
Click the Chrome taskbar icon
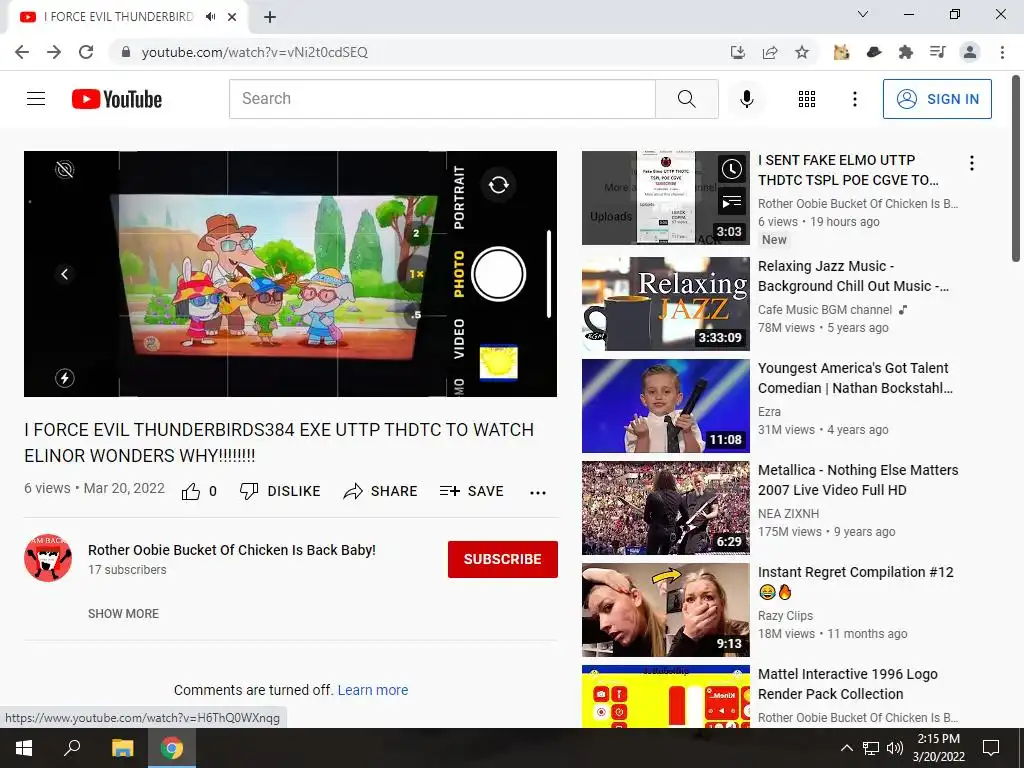click(172, 748)
